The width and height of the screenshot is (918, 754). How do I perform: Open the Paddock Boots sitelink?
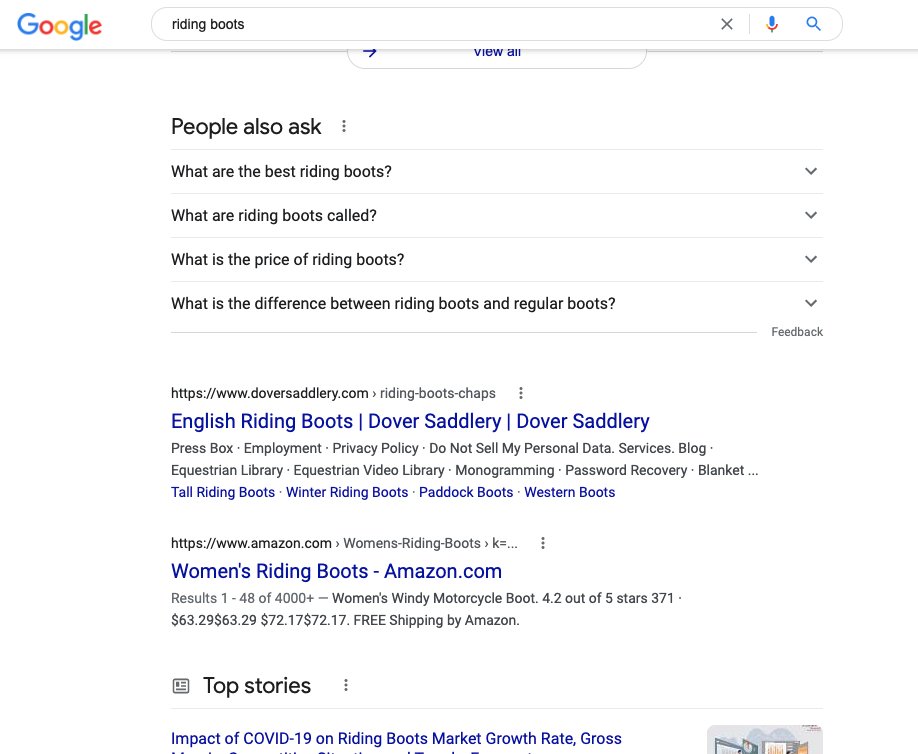click(466, 492)
